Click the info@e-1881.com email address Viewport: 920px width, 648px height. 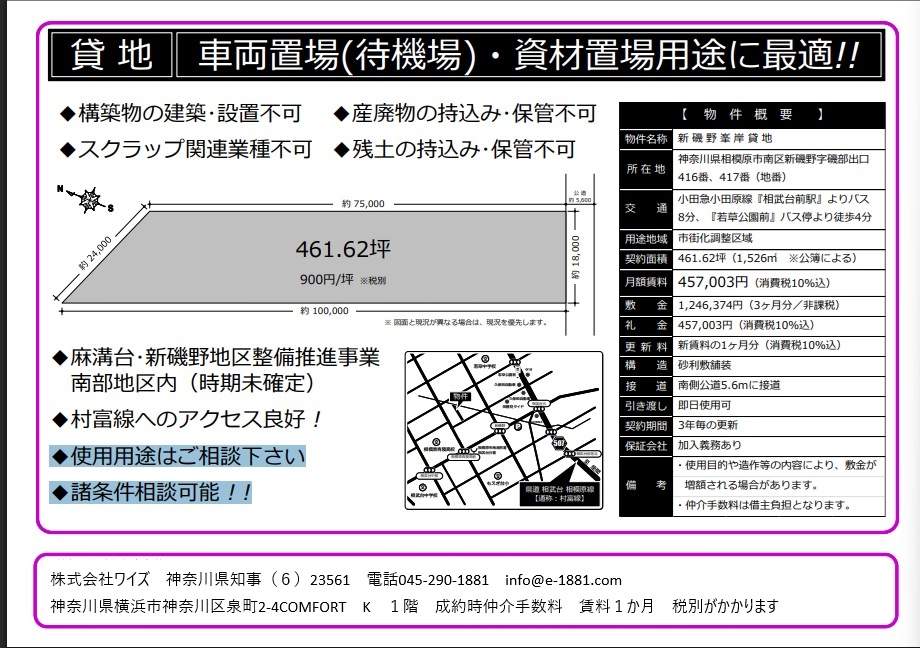pyautogui.click(x=563, y=580)
